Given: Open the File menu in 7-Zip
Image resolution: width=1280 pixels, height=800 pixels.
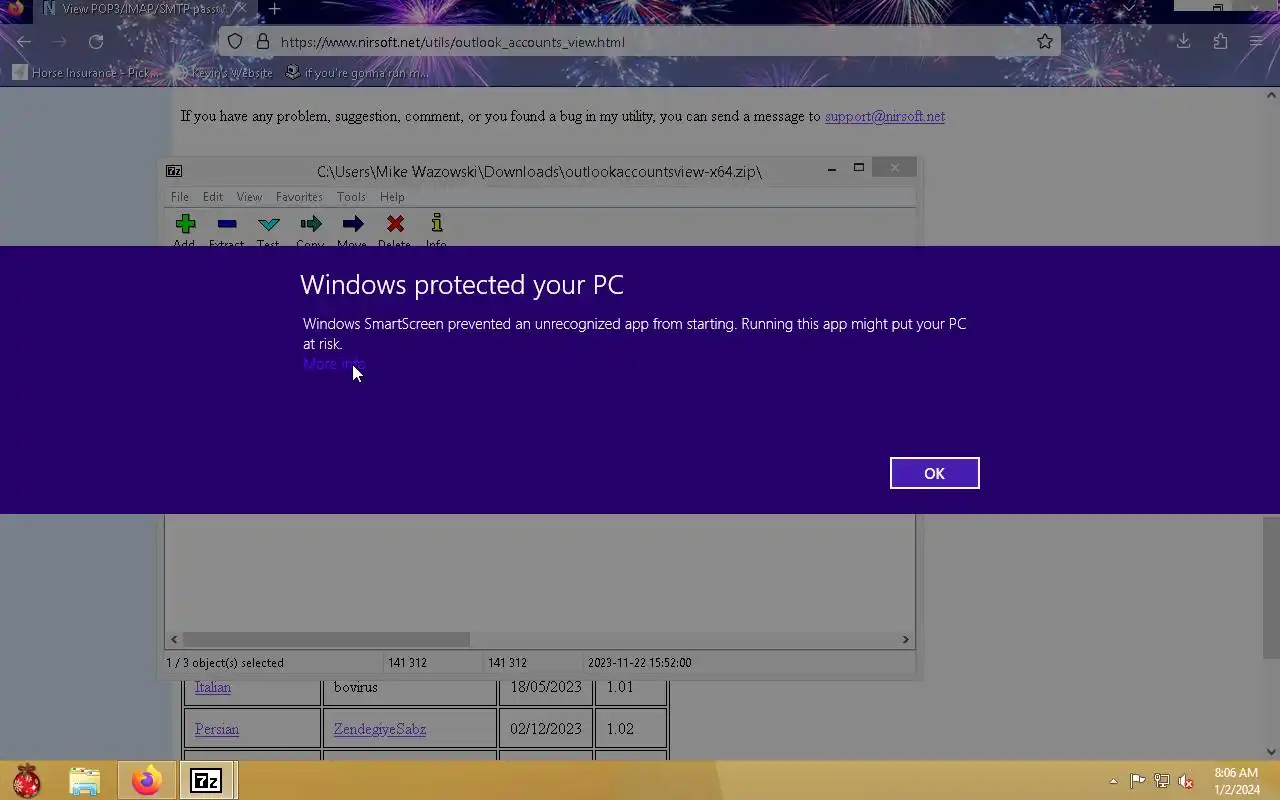Looking at the screenshot, I should tap(180, 197).
